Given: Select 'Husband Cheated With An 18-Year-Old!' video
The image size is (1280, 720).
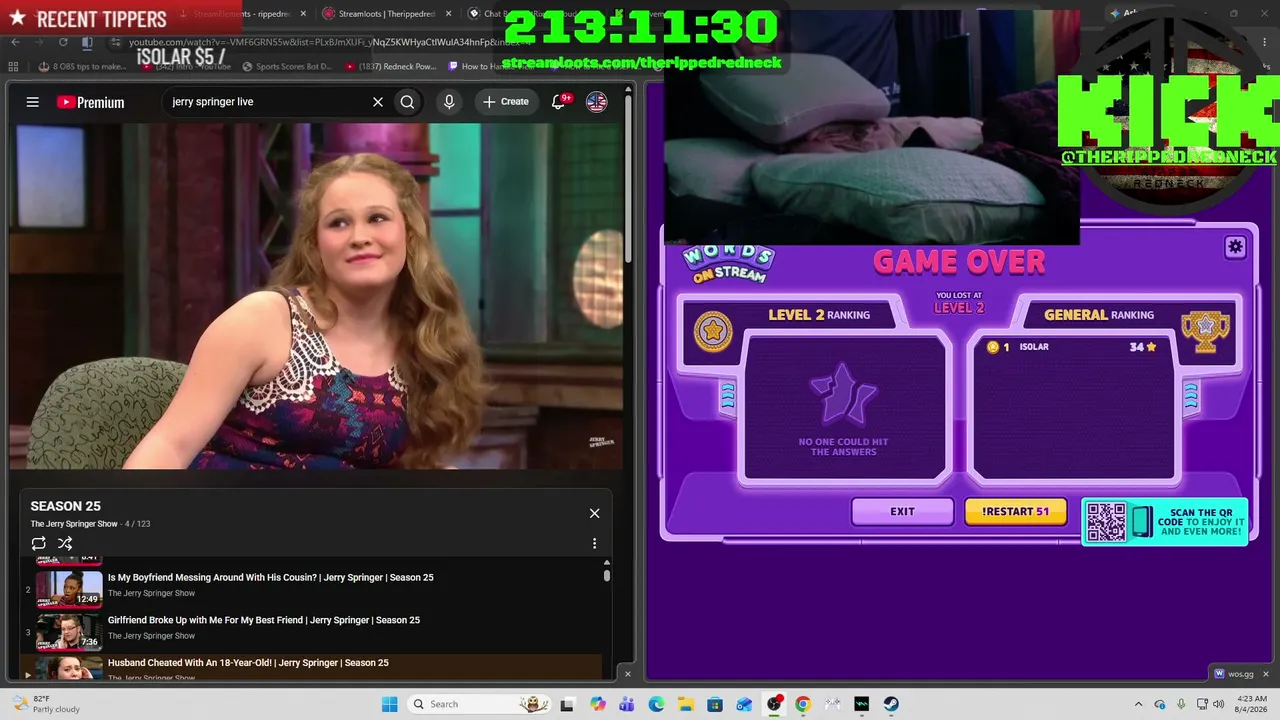Looking at the screenshot, I should (x=248, y=663).
